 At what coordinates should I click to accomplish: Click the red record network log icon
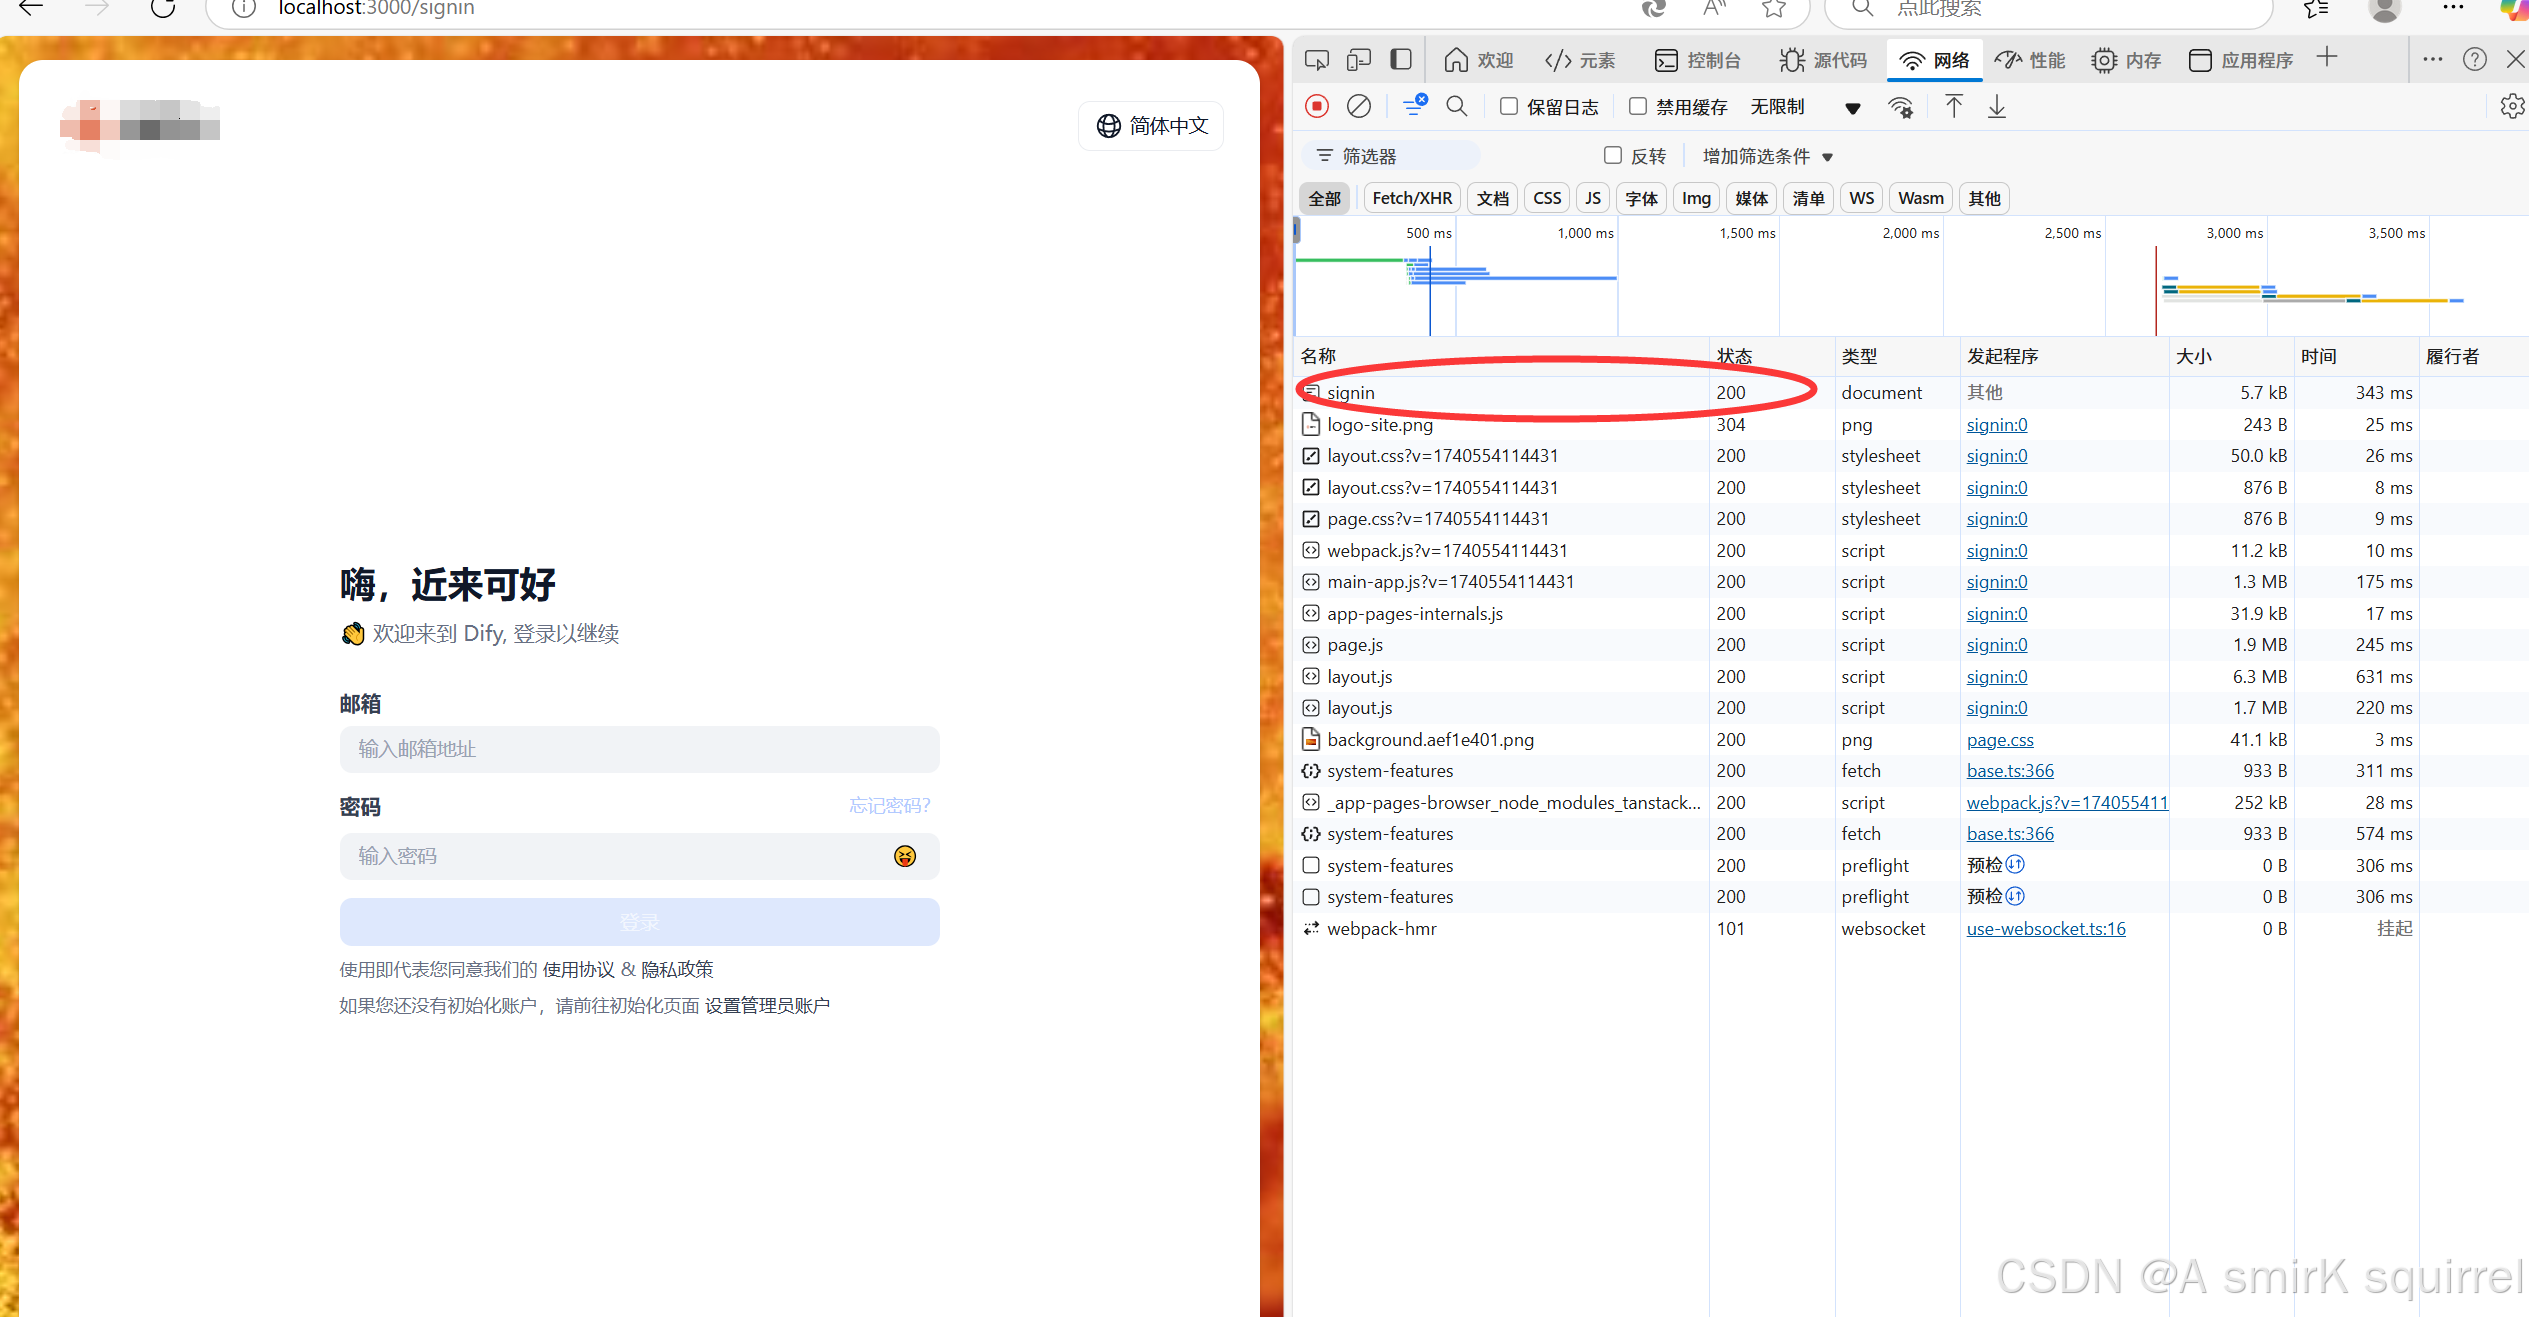(x=1317, y=106)
